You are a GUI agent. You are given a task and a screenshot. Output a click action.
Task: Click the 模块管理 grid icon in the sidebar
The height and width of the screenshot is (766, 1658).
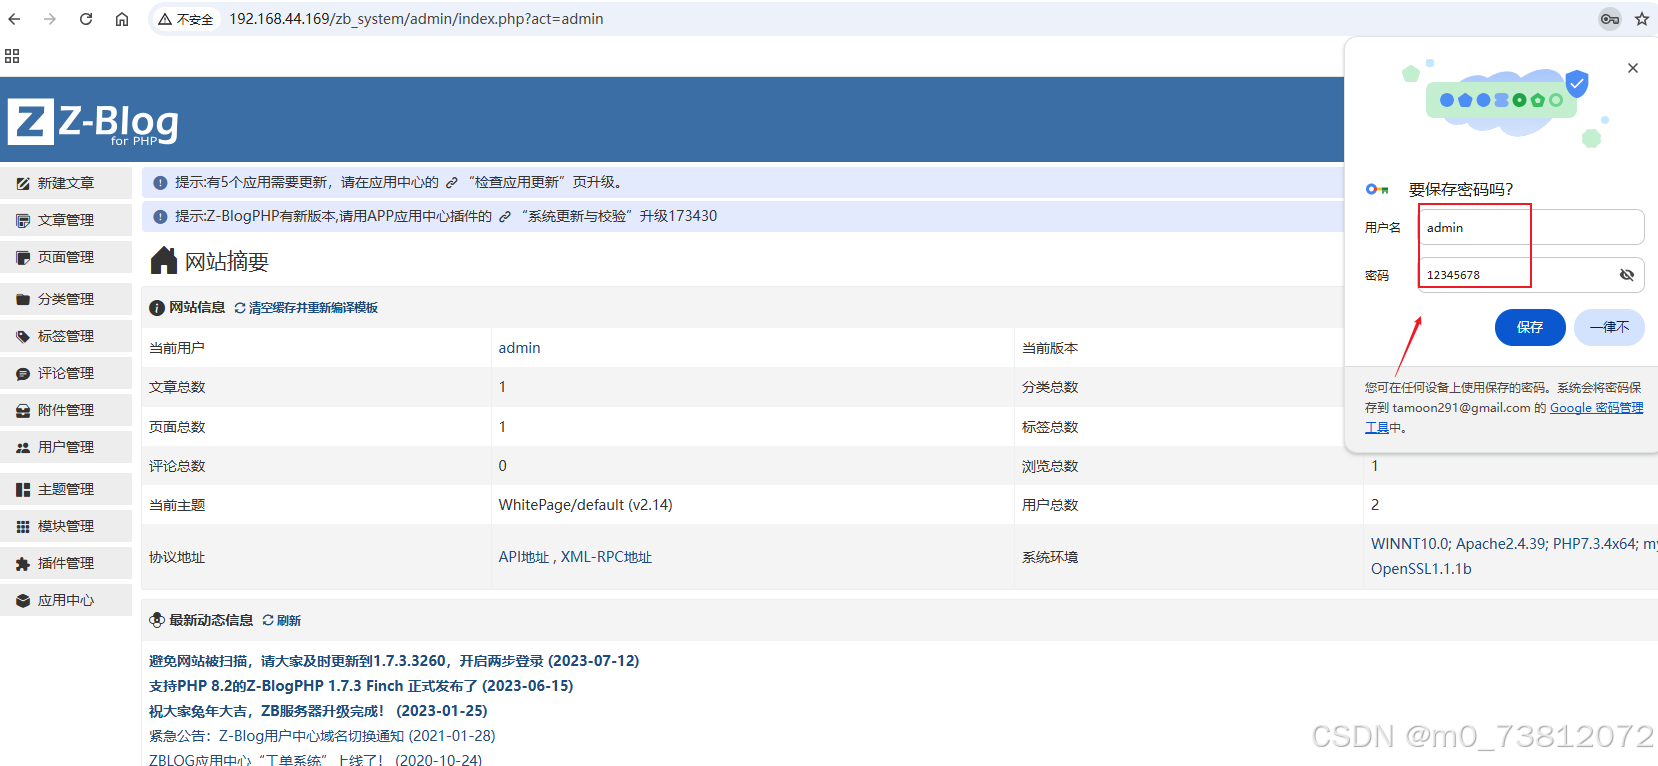click(x=23, y=527)
